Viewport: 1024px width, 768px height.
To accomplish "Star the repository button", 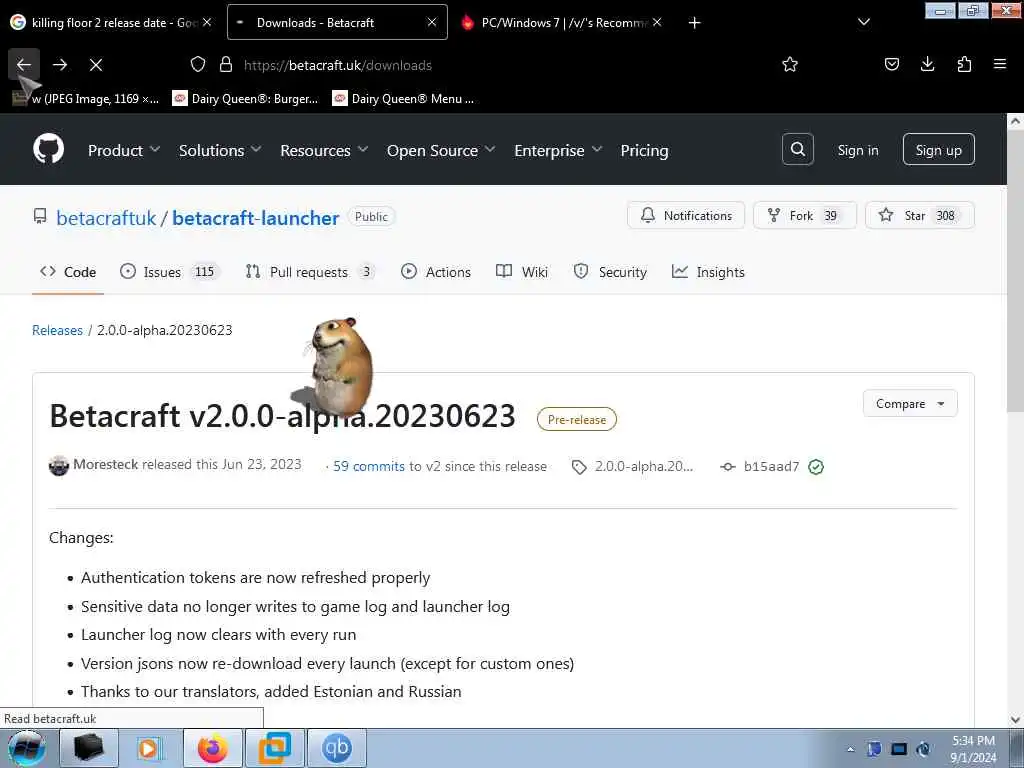I will pos(920,216).
